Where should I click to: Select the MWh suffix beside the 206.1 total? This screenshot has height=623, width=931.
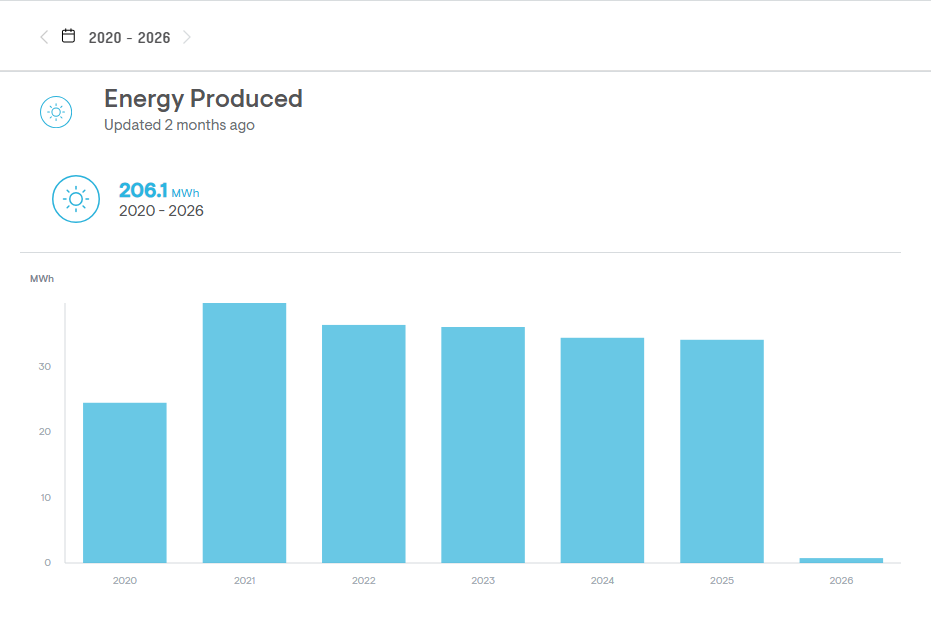click(186, 194)
